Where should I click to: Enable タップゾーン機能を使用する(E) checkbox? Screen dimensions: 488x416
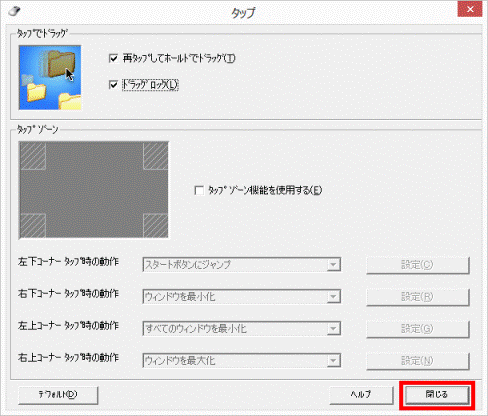[x=199, y=190]
